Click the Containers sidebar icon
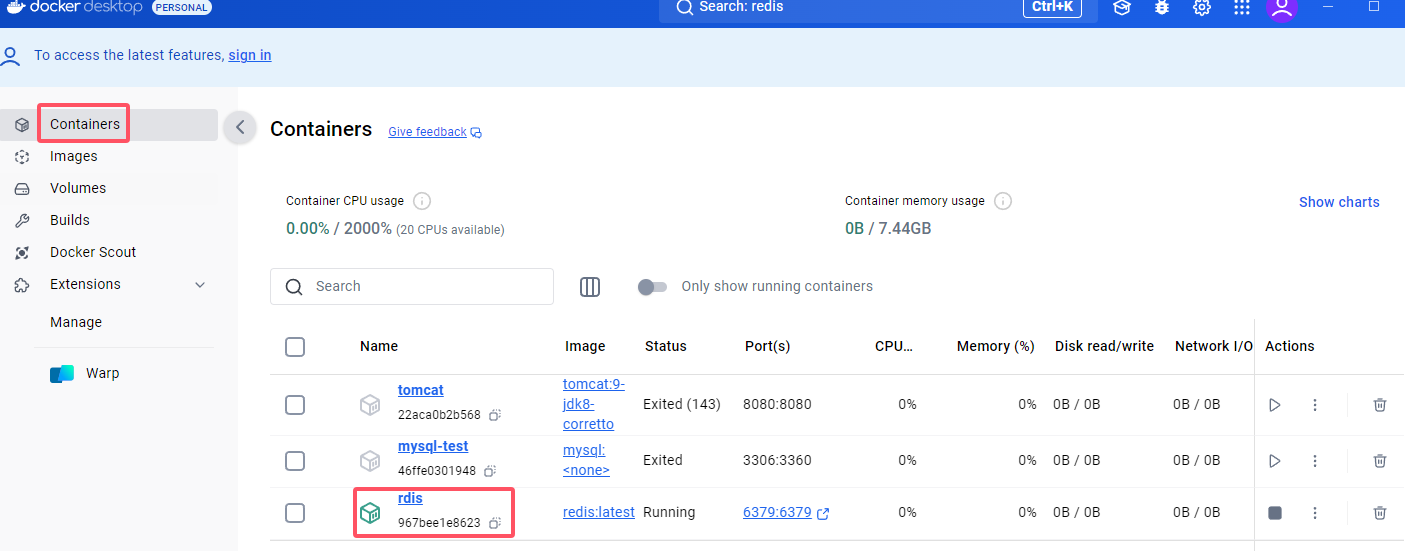This screenshot has height=551, width=1405. pos(22,125)
